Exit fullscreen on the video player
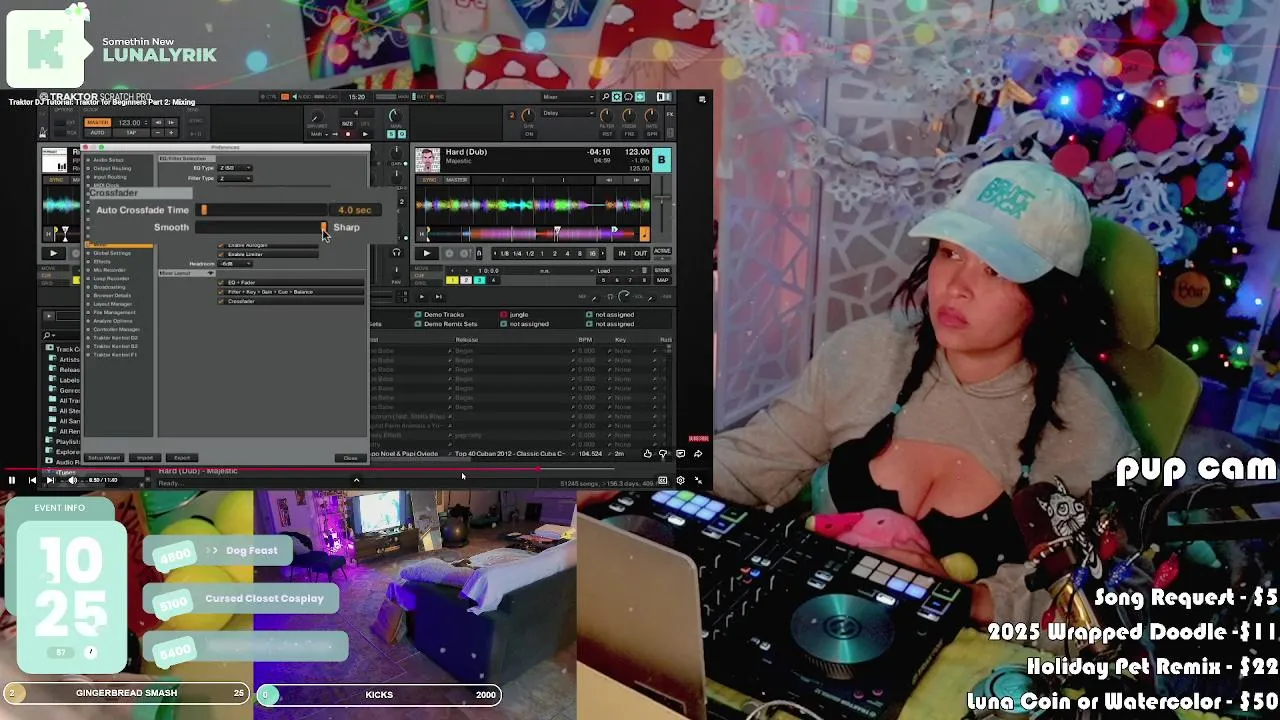 click(698, 480)
